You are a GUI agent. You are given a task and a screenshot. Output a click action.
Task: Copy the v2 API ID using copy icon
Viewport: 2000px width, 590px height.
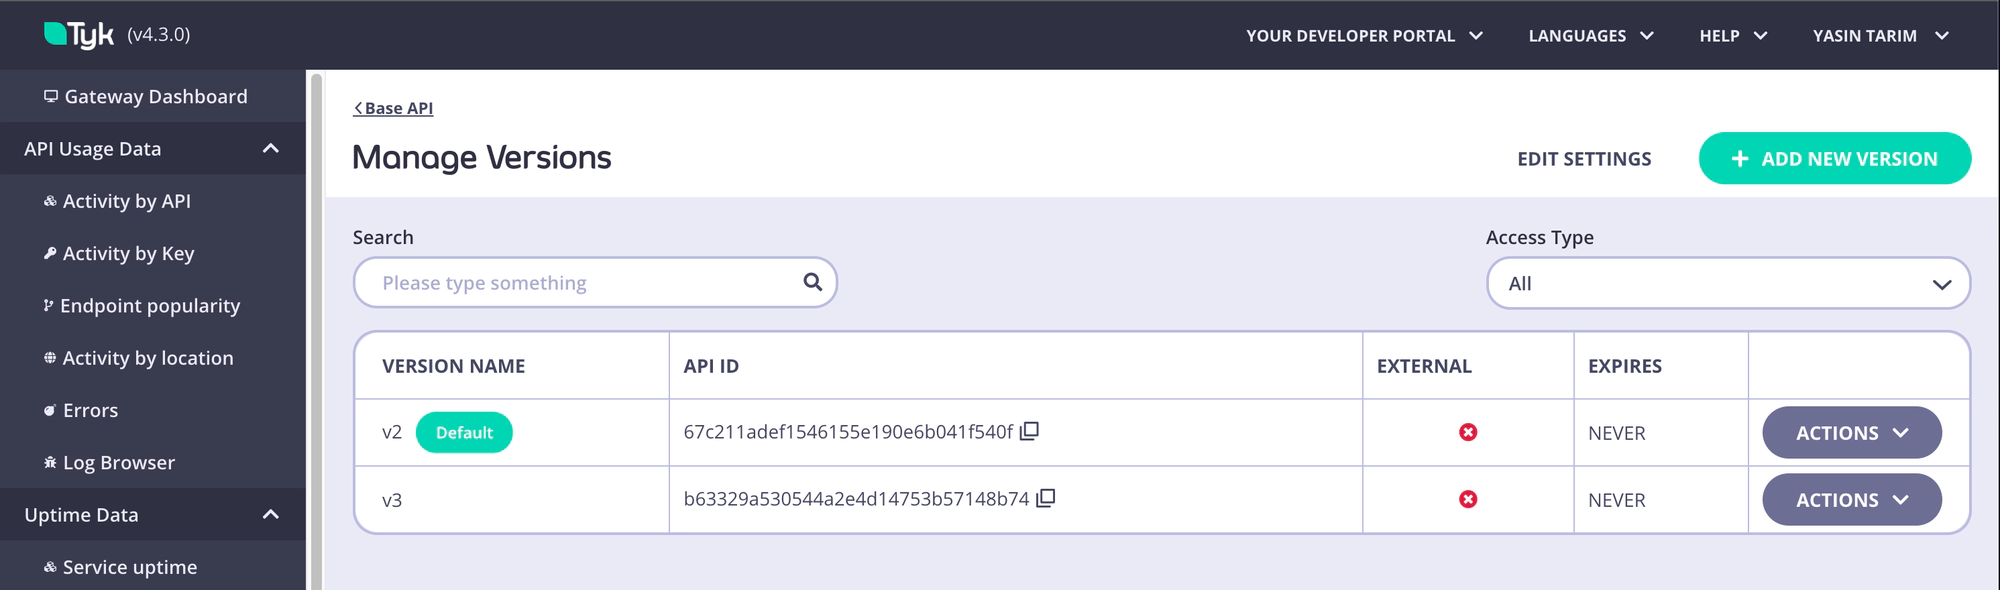click(x=1031, y=431)
